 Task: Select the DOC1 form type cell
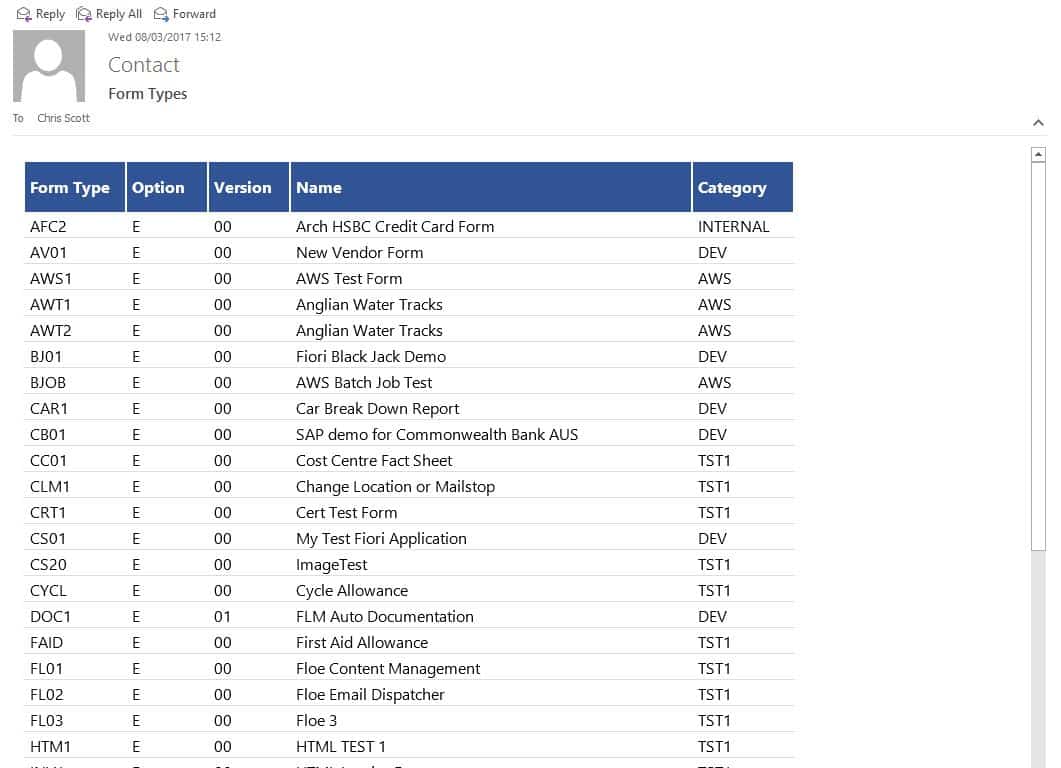click(x=50, y=617)
